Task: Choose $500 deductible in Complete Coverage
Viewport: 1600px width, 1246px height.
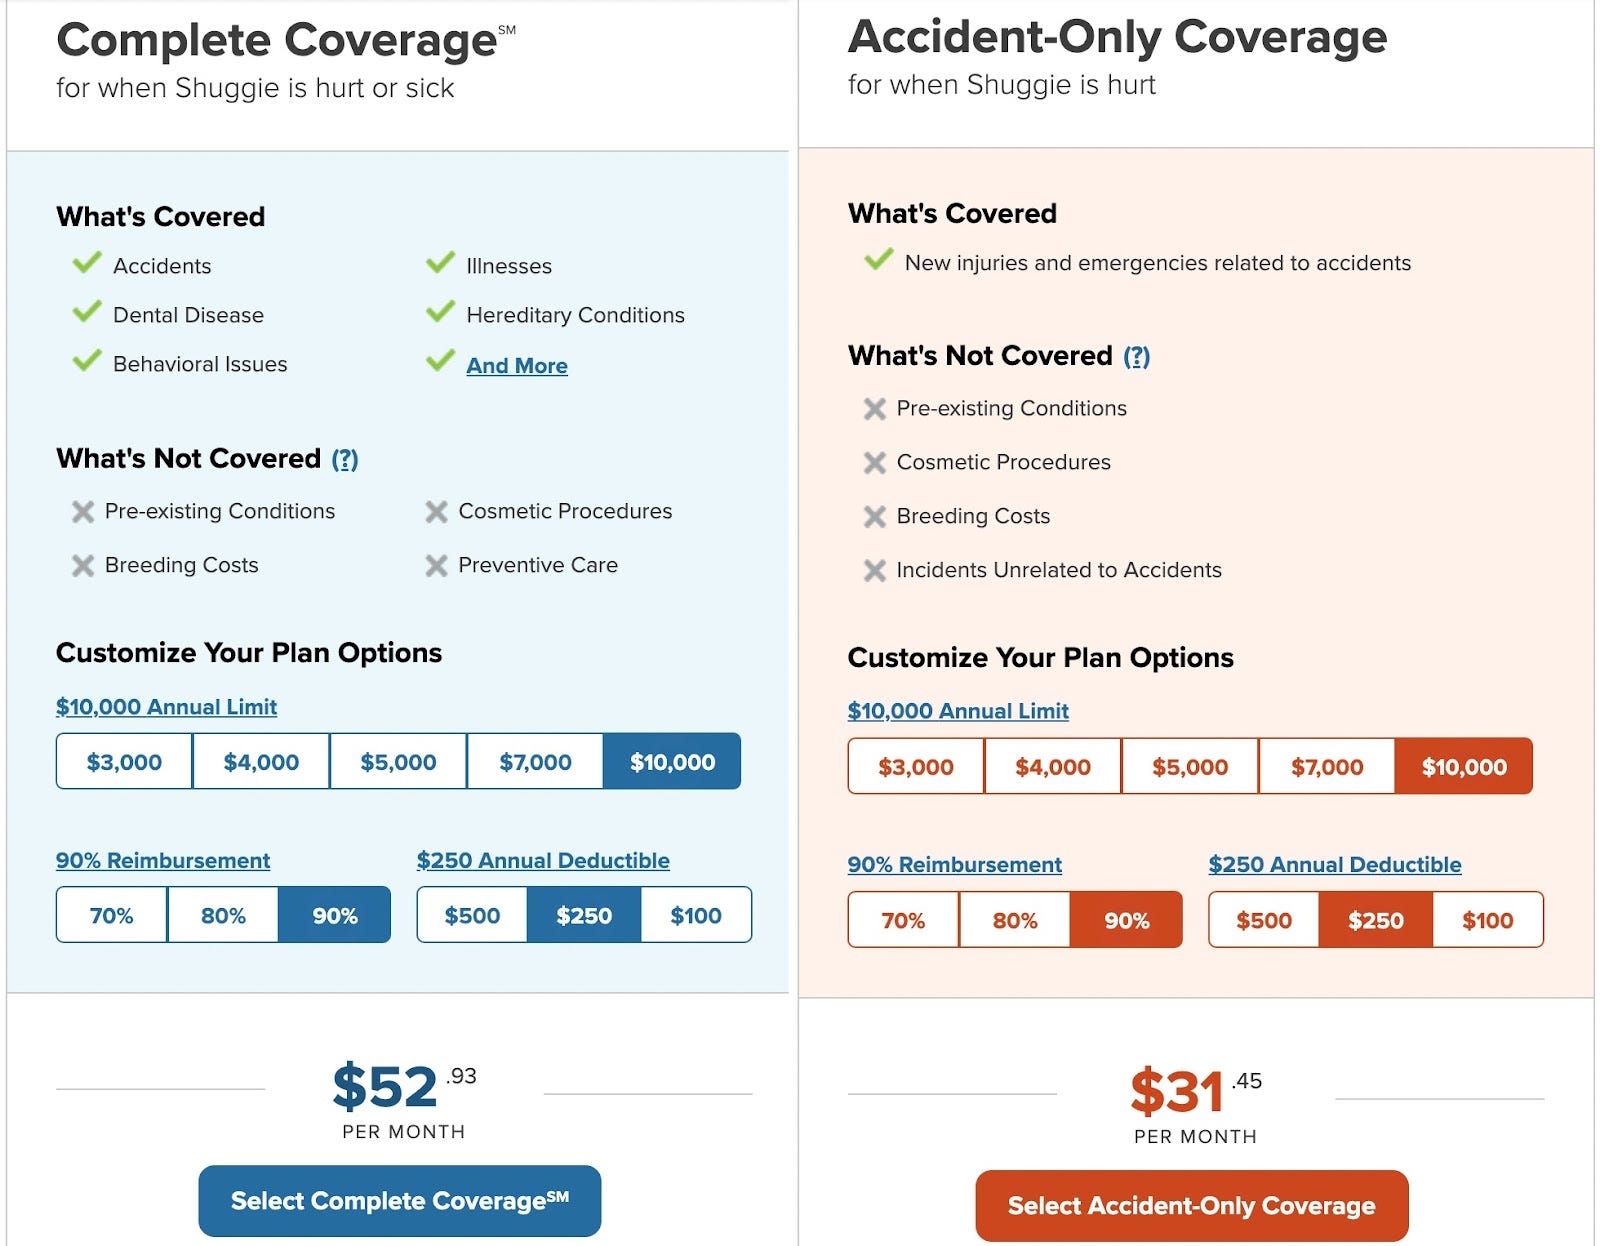Action: [472, 915]
